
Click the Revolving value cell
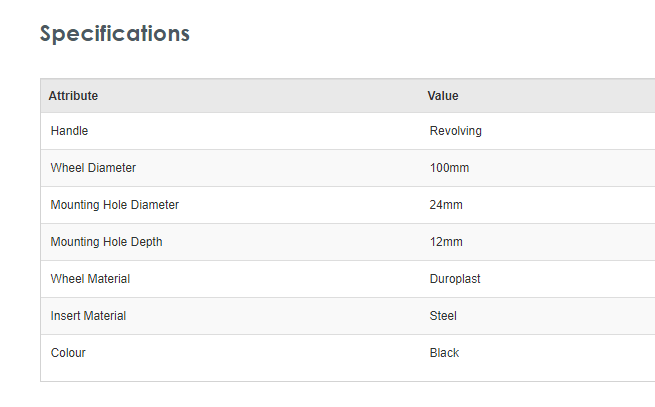point(456,131)
